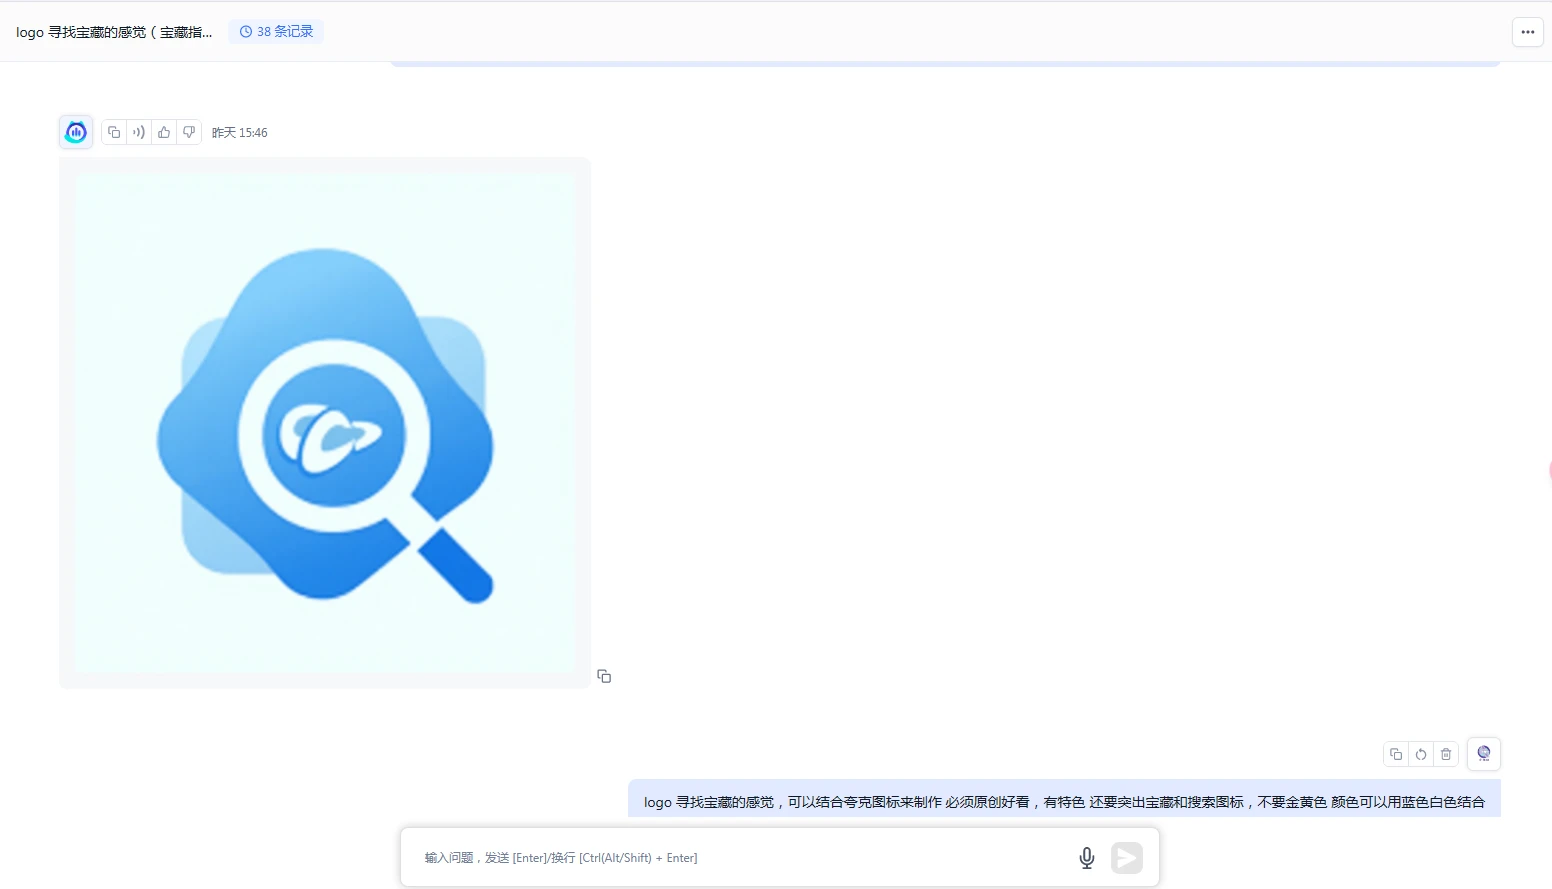Click the clock icon in records badge

click(245, 32)
